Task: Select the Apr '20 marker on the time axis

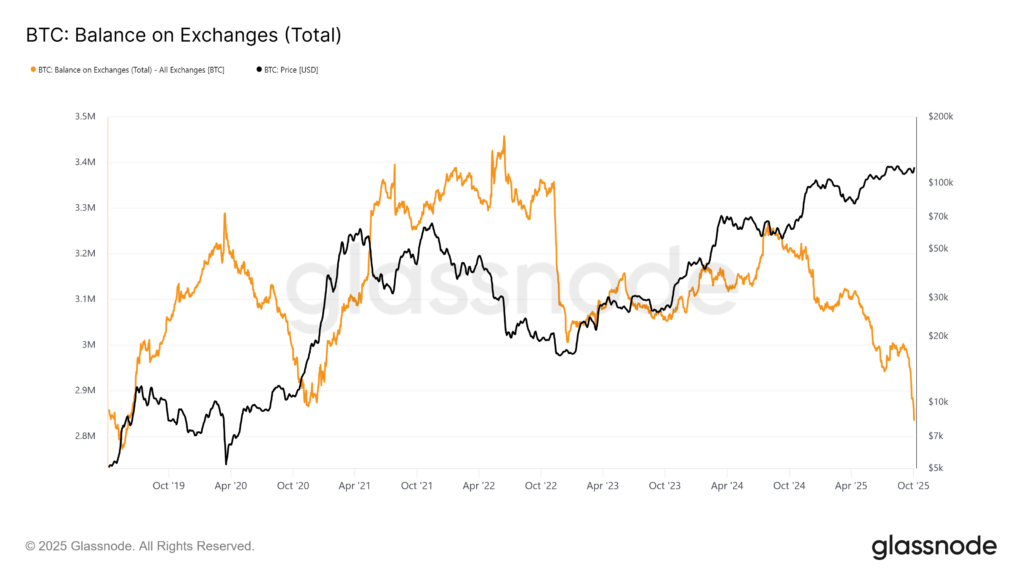Action: point(231,485)
